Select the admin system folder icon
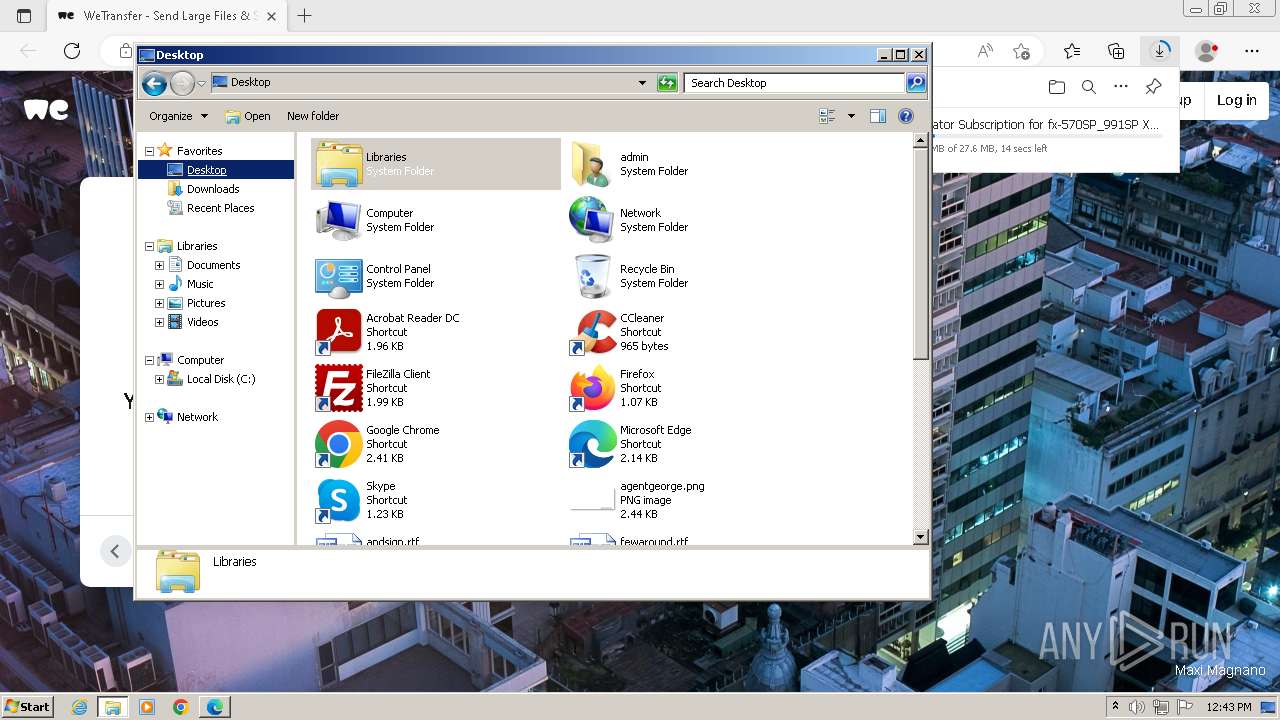 pos(592,164)
